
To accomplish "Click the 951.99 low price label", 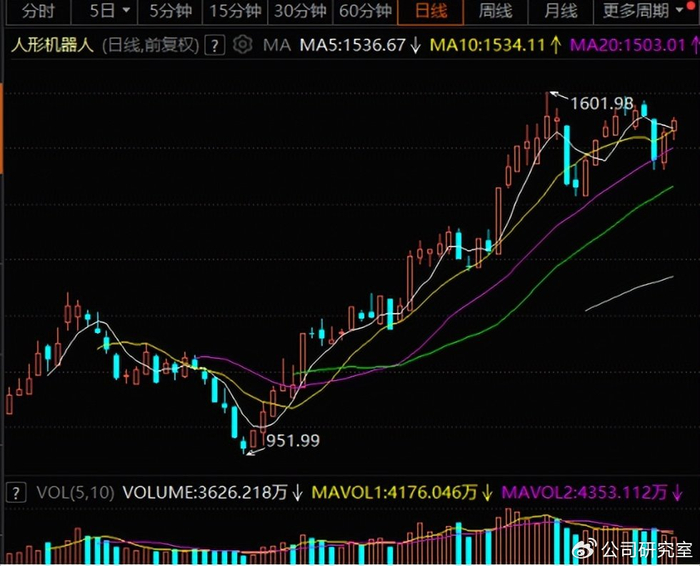I will (293, 441).
